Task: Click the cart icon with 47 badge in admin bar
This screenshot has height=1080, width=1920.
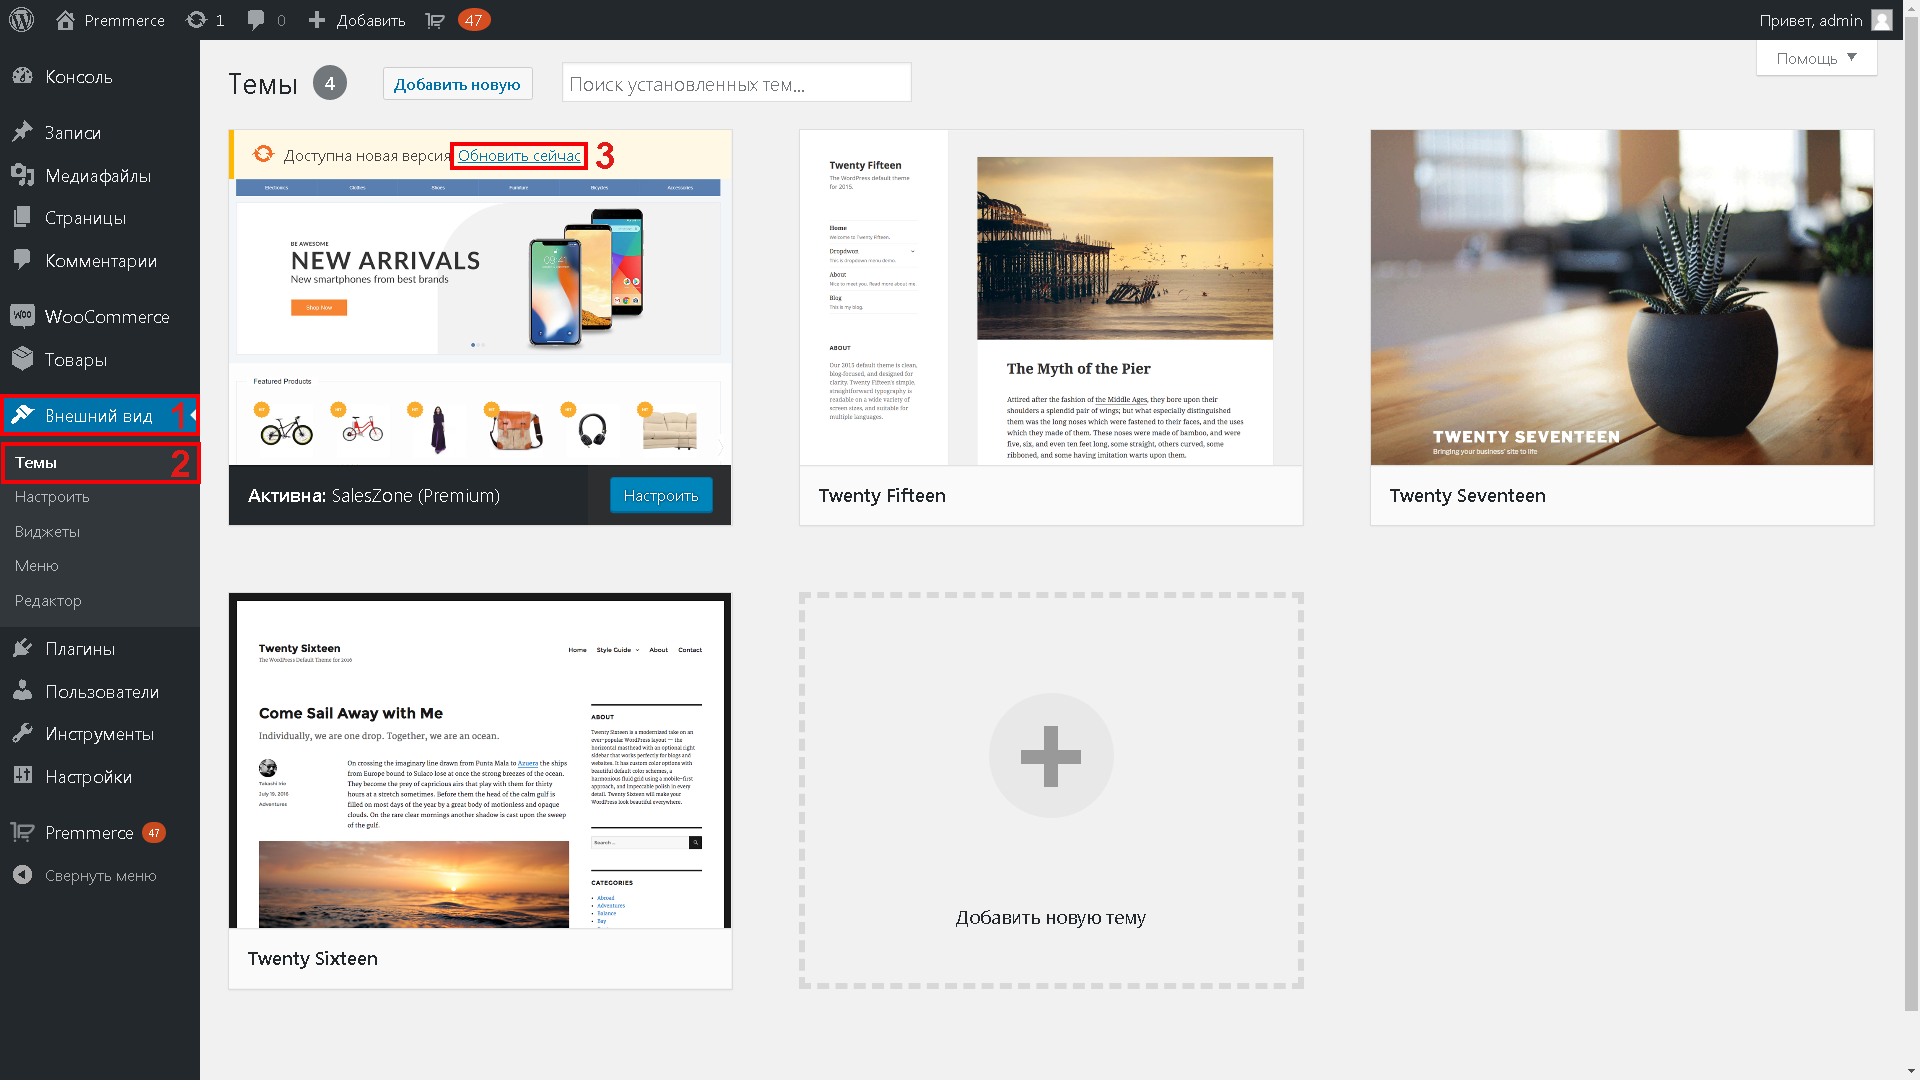Action: [436, 20]
